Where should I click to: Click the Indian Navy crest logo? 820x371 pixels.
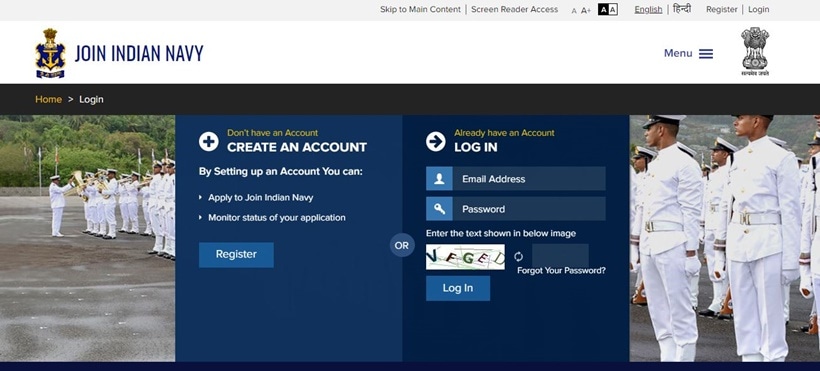[x=50, y=53]
